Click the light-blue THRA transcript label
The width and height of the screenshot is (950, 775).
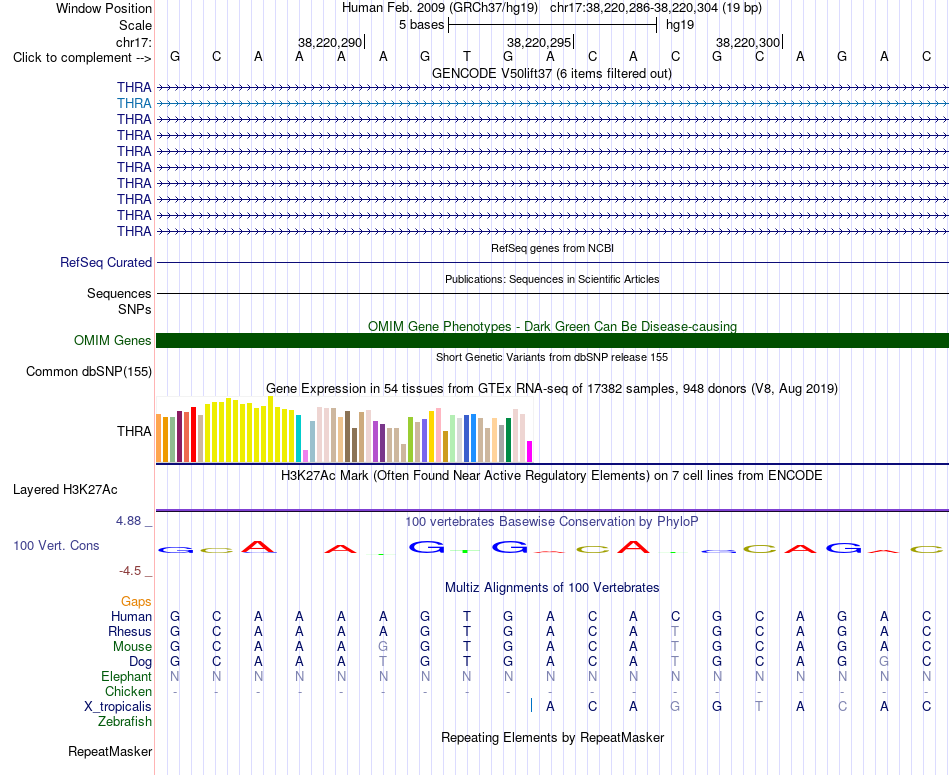pyautogui.click(x=134, y=104)
